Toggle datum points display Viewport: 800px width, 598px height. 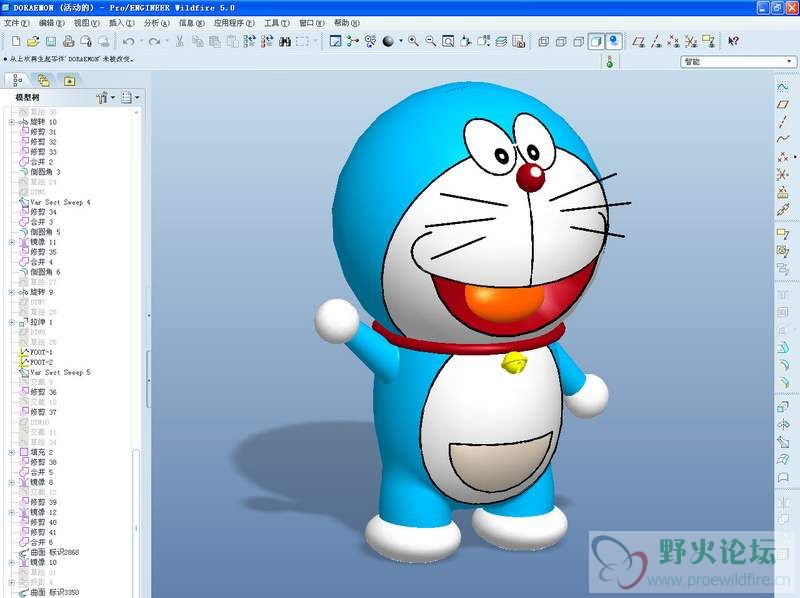click(673, 41)
